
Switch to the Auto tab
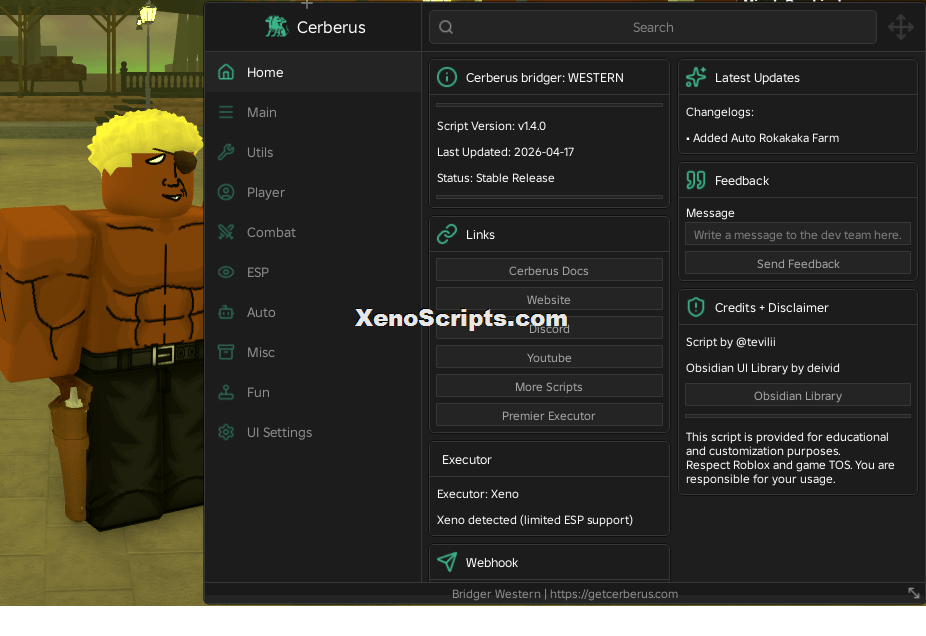coord(313,312)
